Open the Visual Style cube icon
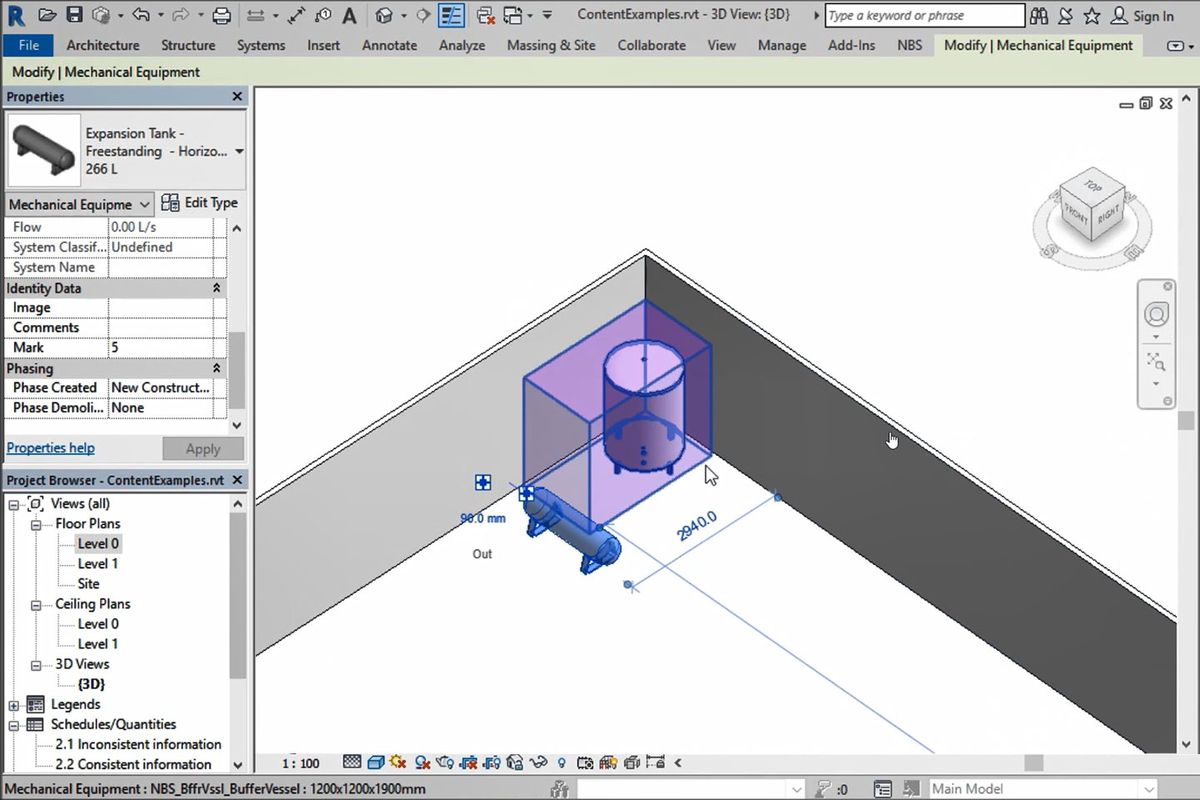This screenshot has width=1200, height=800. 374,762
